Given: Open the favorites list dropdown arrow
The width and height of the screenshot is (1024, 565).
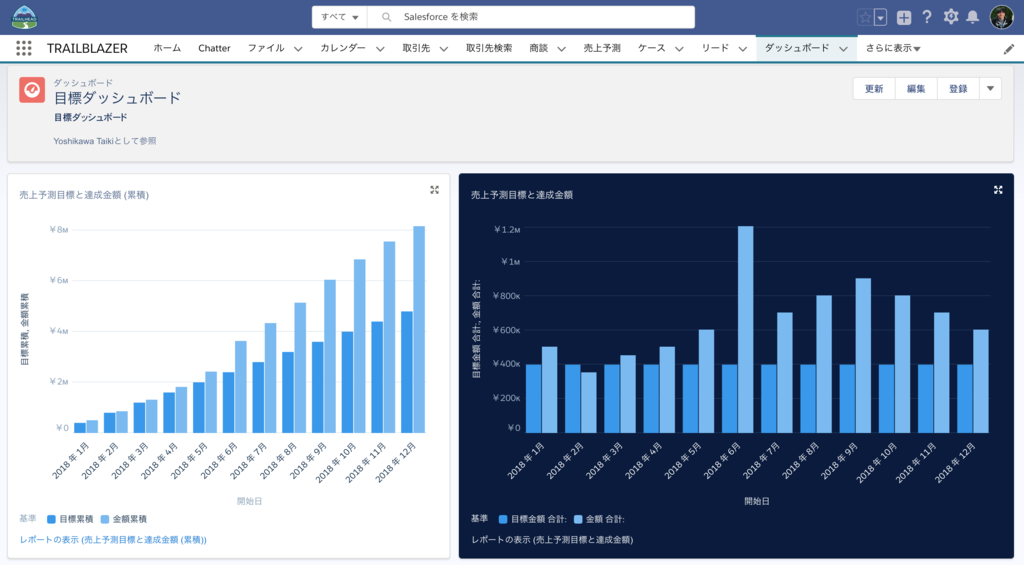Looking at the screenshot, I should point(880,18).
